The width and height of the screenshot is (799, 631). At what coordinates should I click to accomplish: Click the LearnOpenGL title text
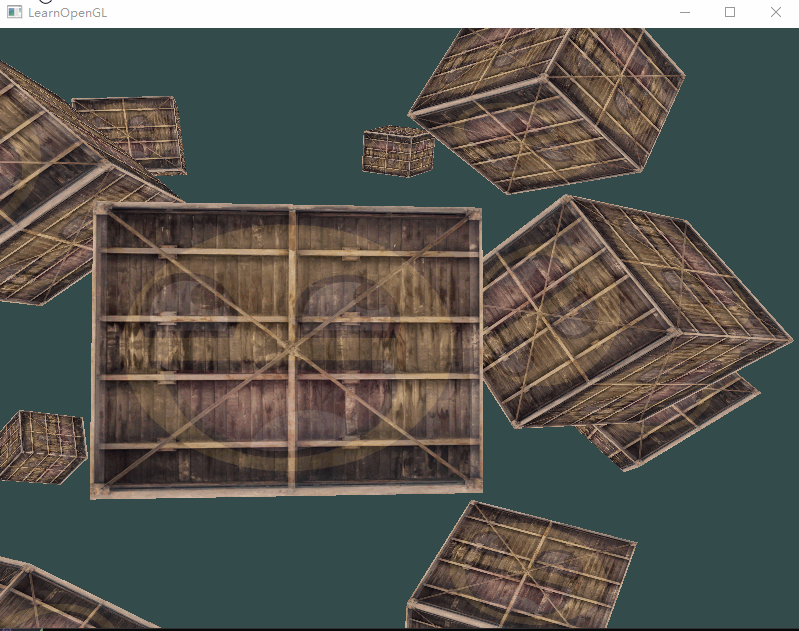(67, 13)
